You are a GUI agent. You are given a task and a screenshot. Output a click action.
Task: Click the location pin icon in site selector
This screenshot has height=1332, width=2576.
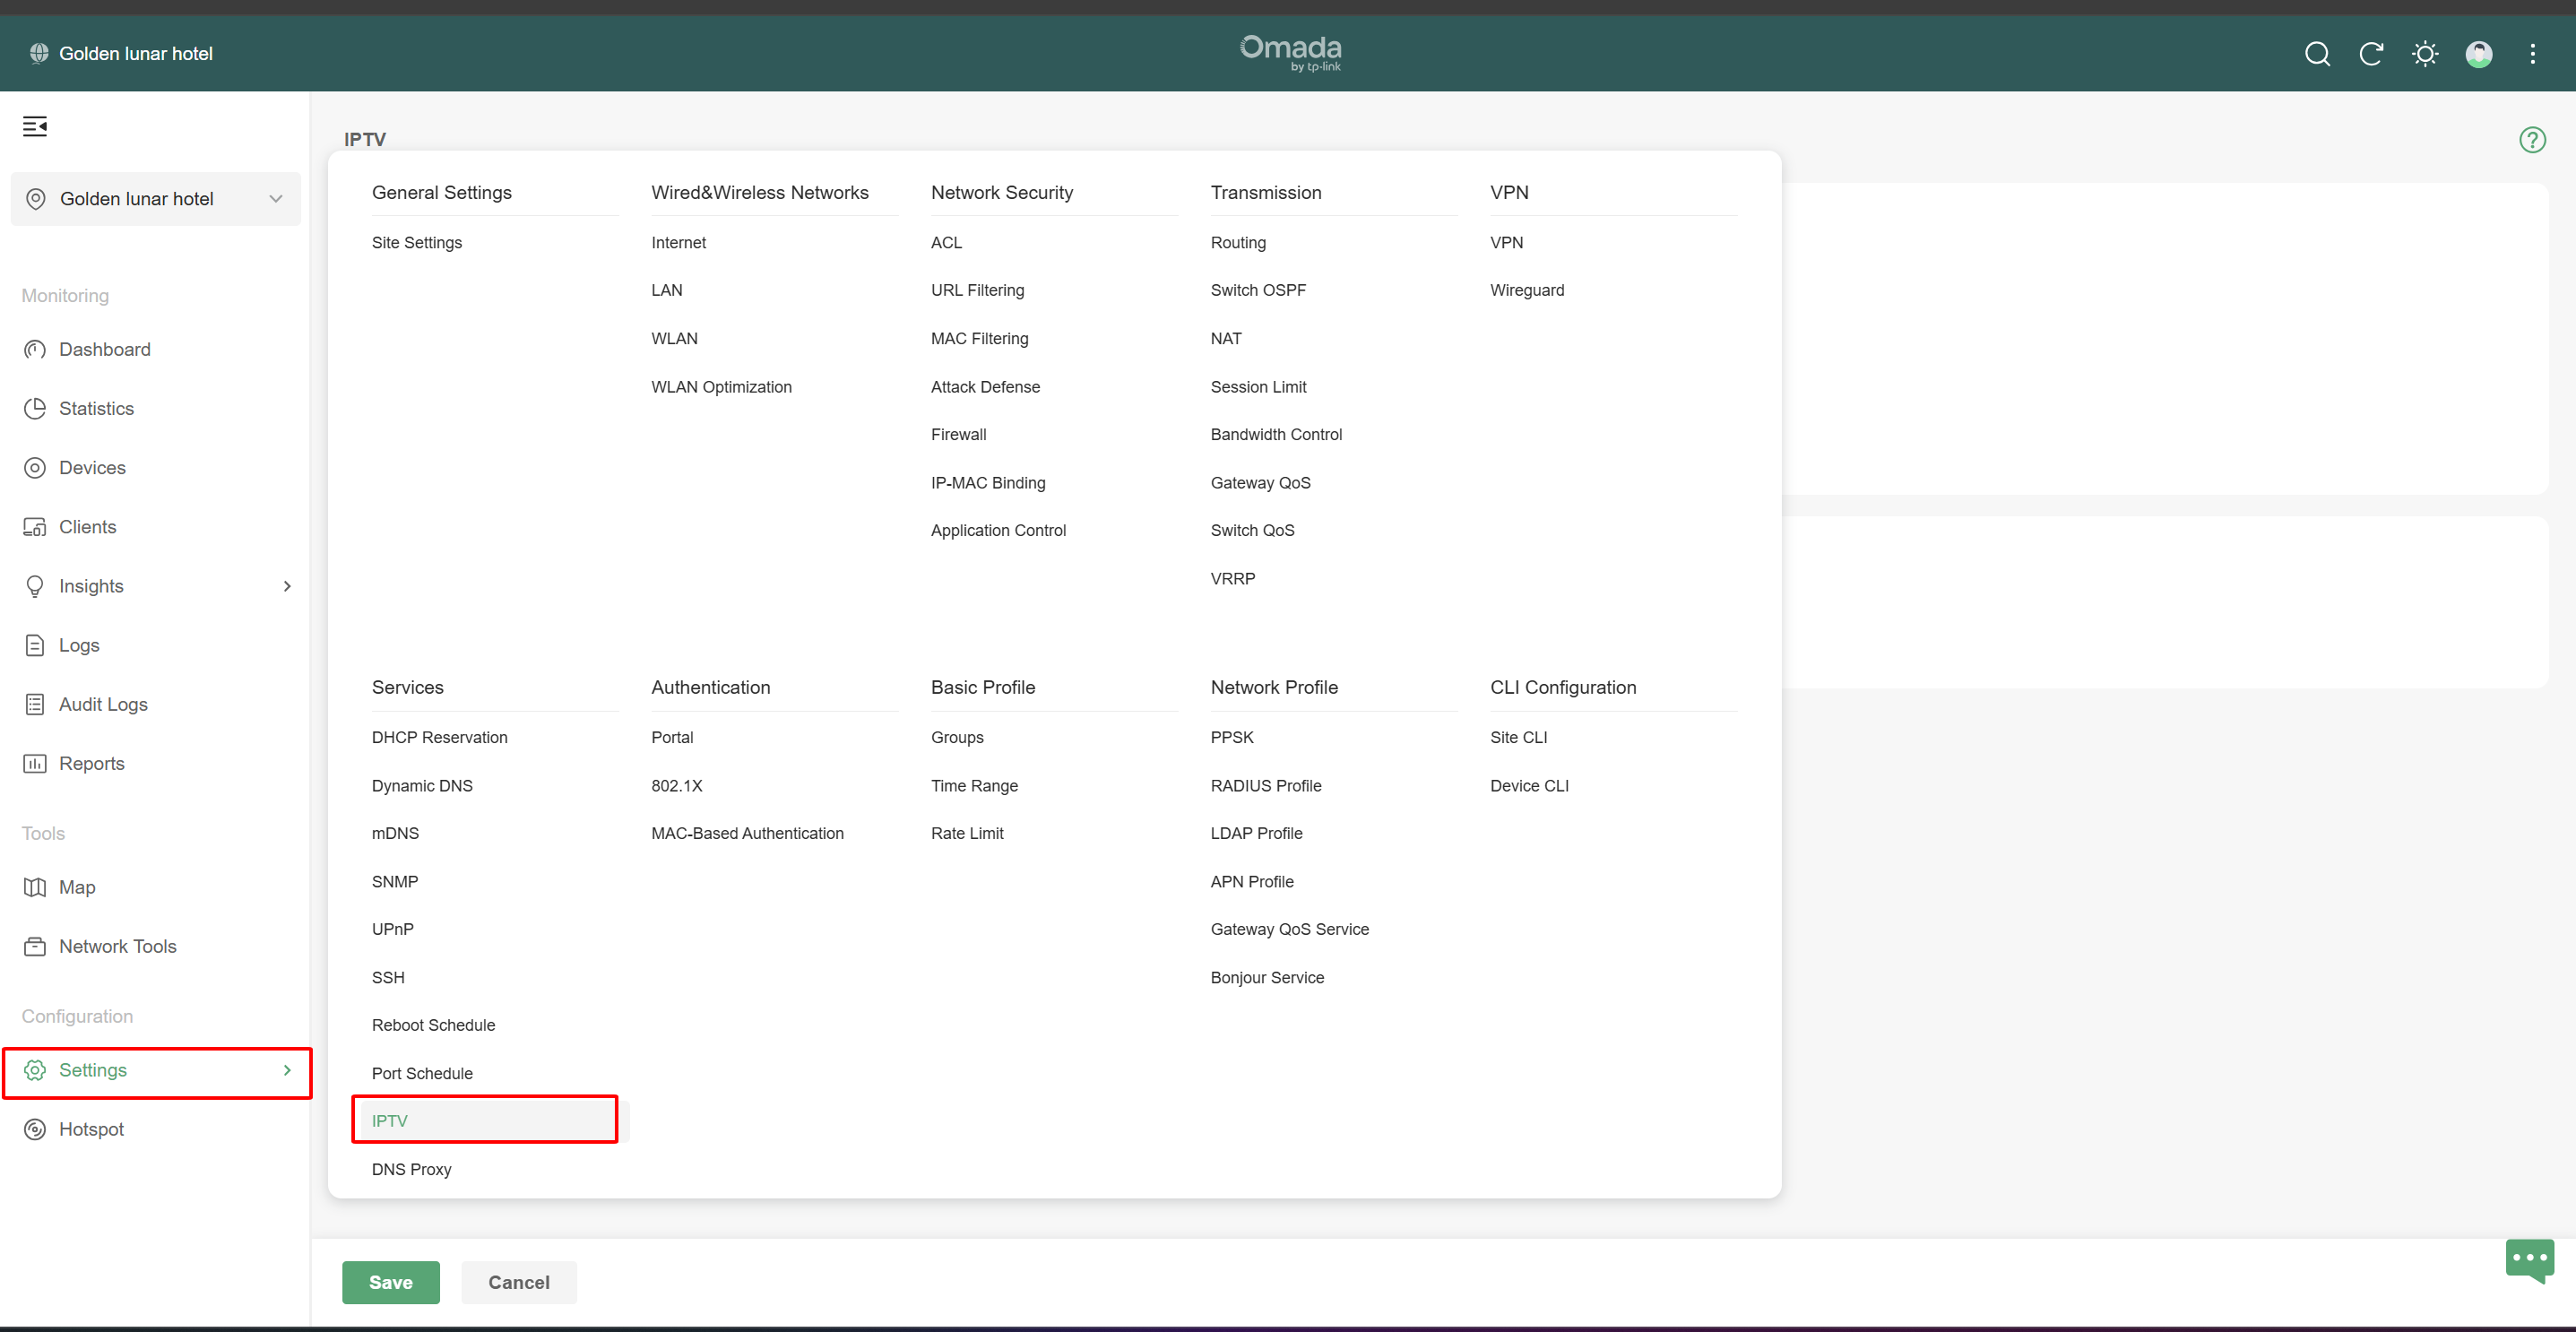(x=36, y=199)
